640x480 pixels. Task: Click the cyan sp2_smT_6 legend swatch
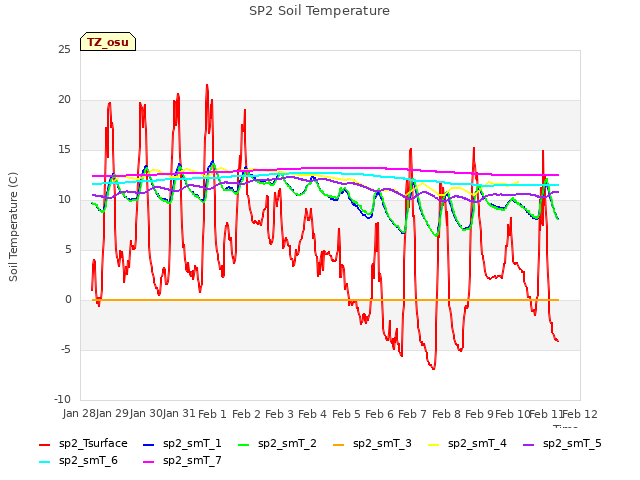(x=44, y=462)
